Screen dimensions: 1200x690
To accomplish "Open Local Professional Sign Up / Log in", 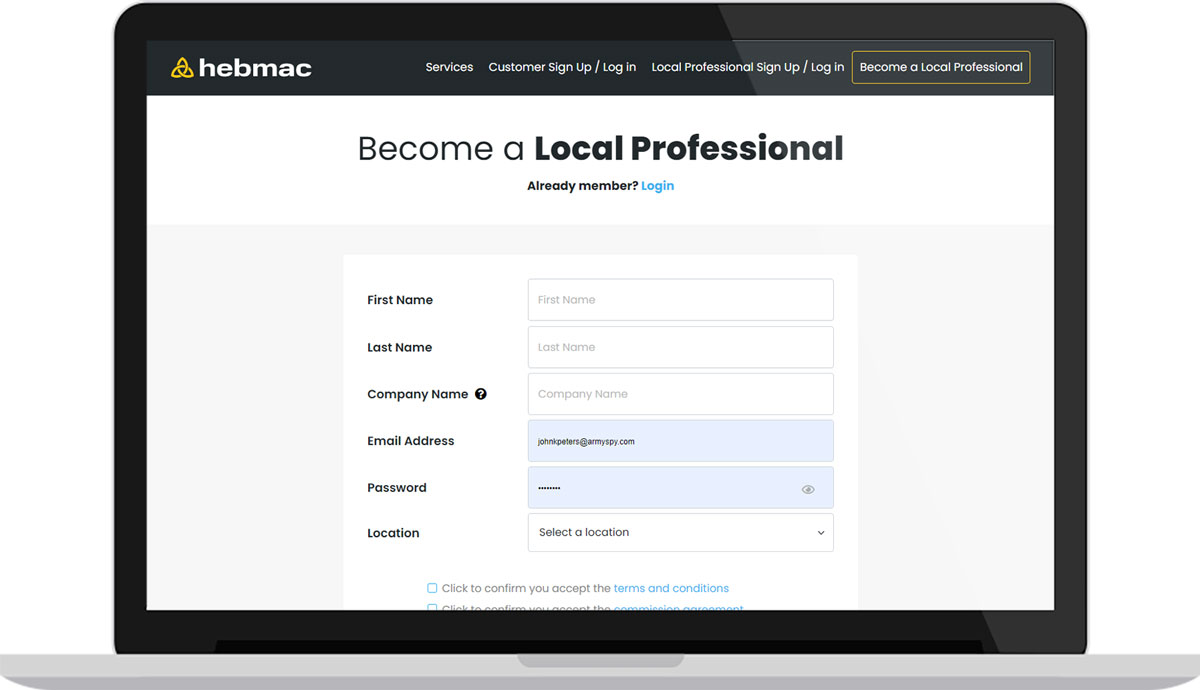I will pyautogui.click(x=747, y=67).
